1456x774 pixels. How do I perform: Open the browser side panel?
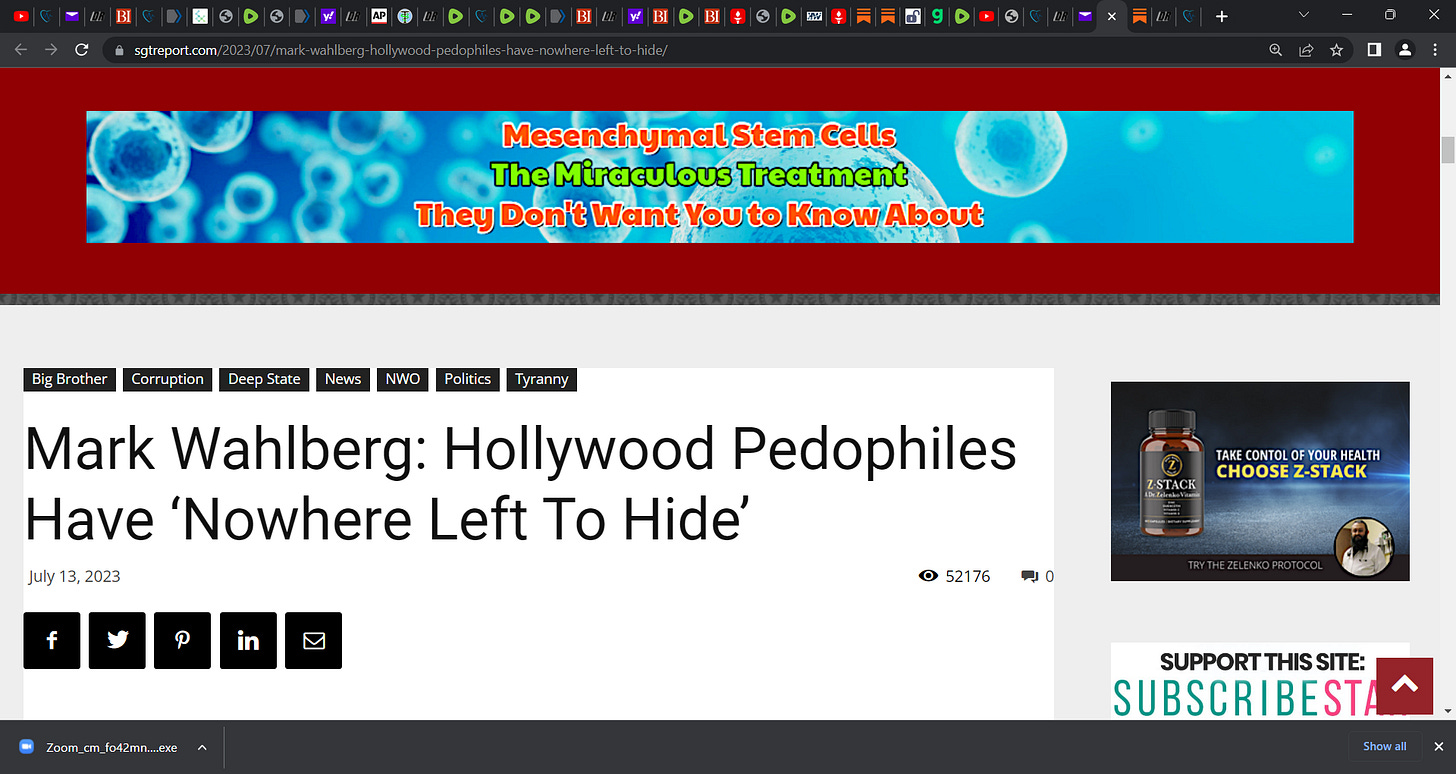[x=1375, y=50]
